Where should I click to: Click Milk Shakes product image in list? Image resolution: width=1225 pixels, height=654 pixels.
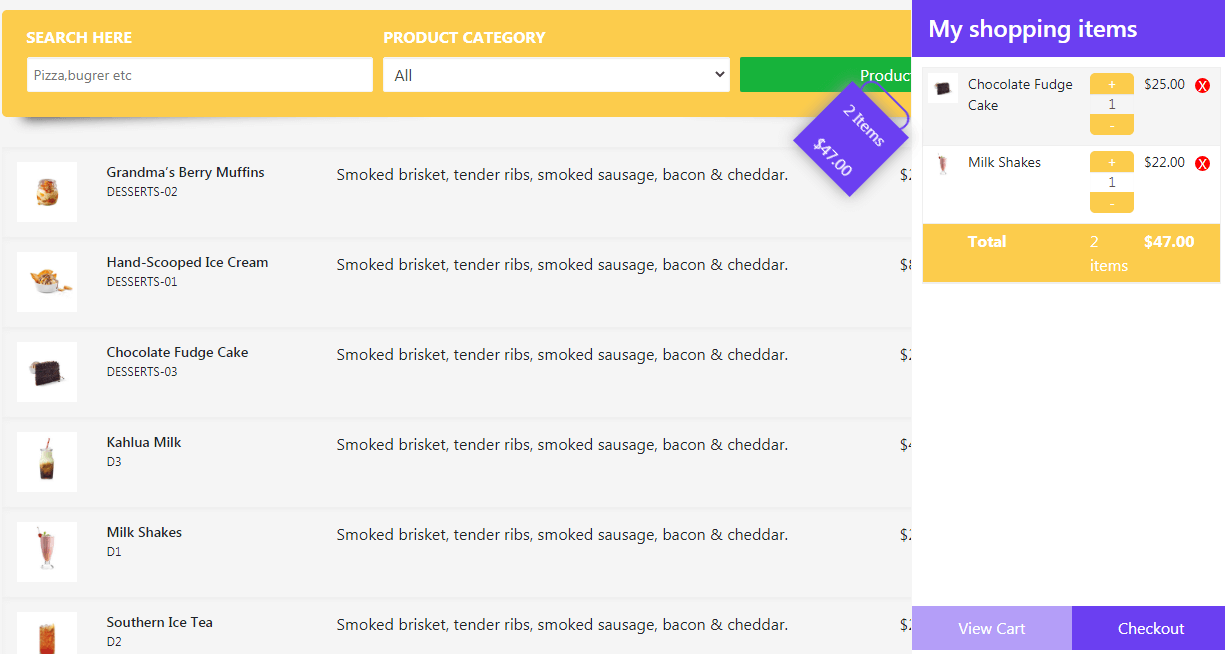[x=47, y=552]
